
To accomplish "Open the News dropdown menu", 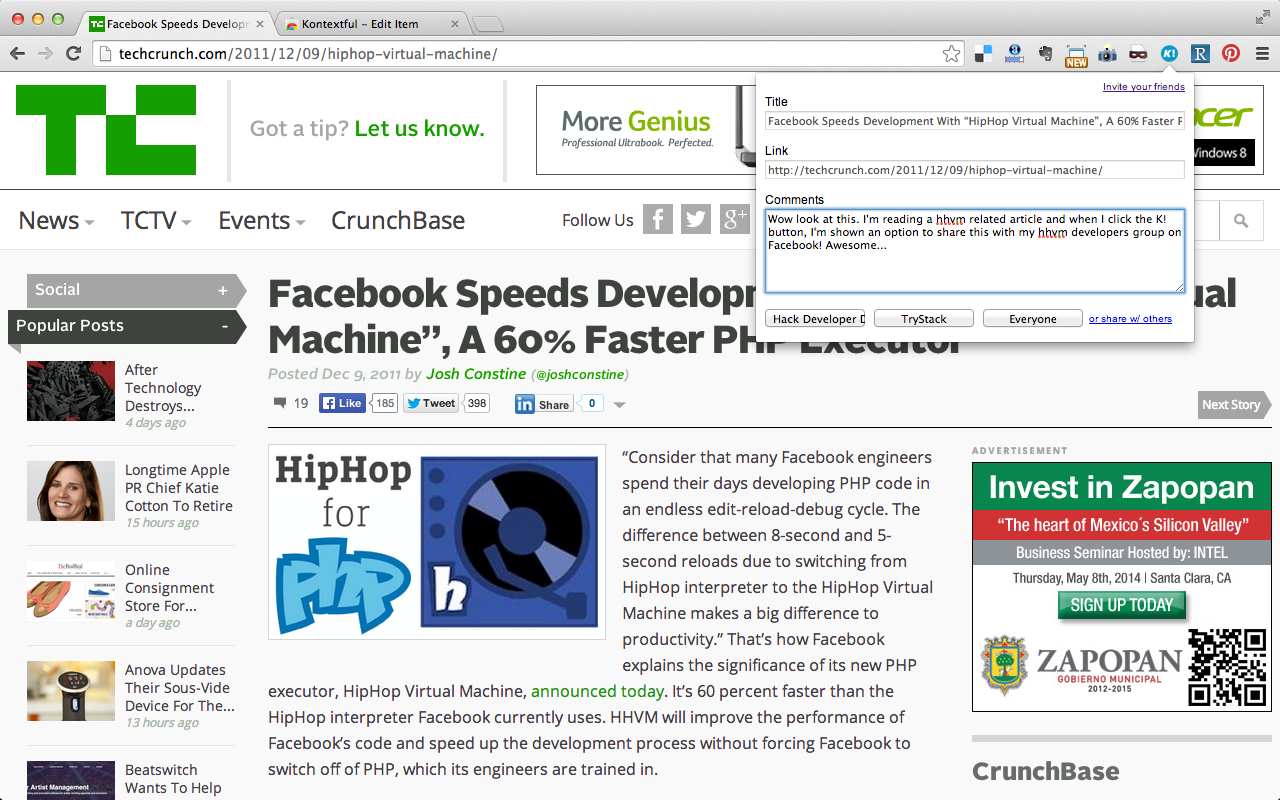I will [x=57, y=221].
